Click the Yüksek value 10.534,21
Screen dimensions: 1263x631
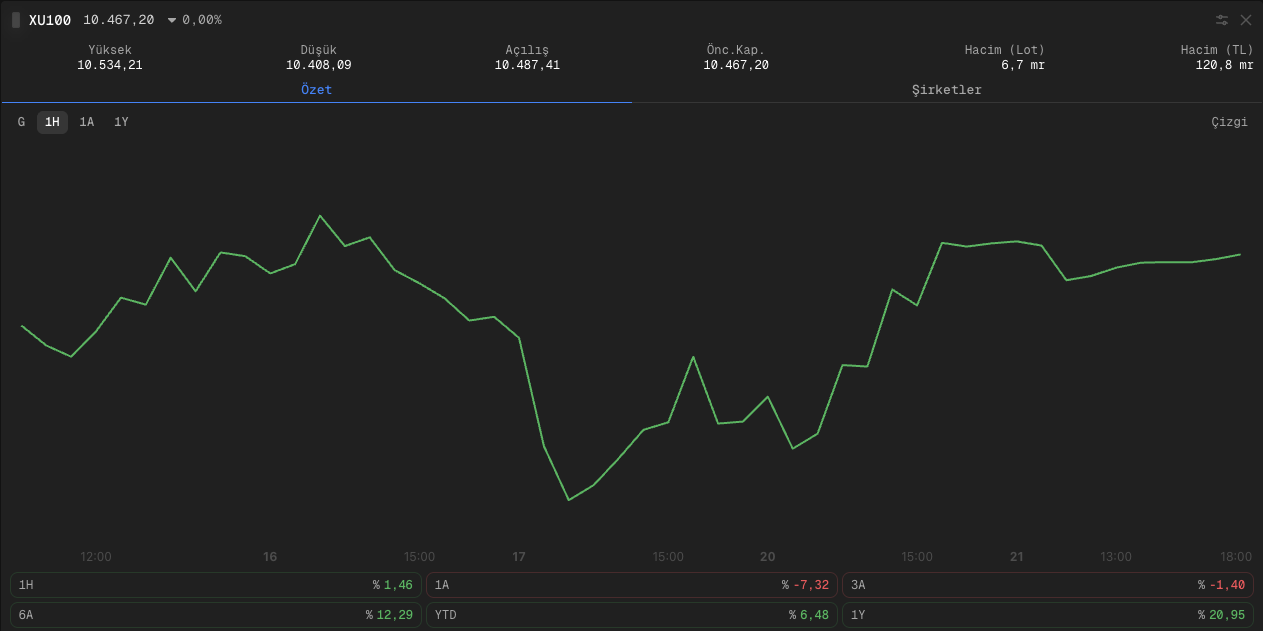tap(110, 64)
